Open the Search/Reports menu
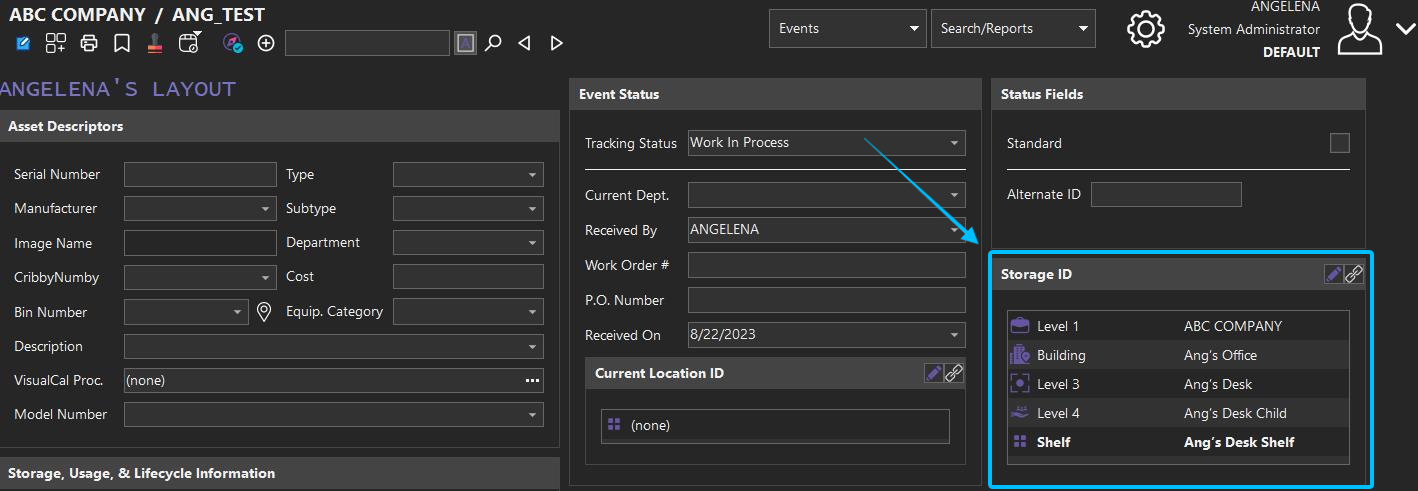Screen dimensions: 1418x491 coord(1012,29)
